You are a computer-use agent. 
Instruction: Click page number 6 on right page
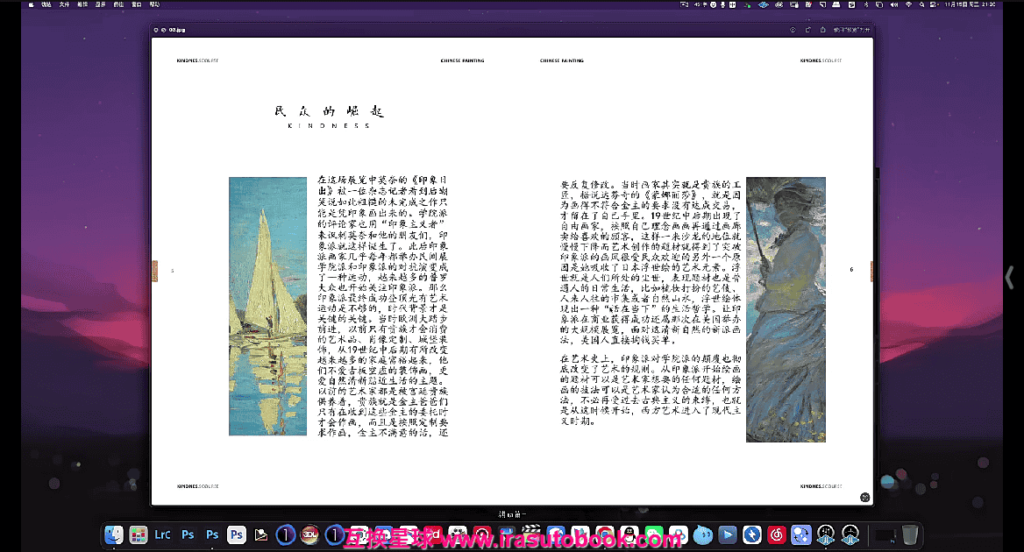[x=851, y=269]
